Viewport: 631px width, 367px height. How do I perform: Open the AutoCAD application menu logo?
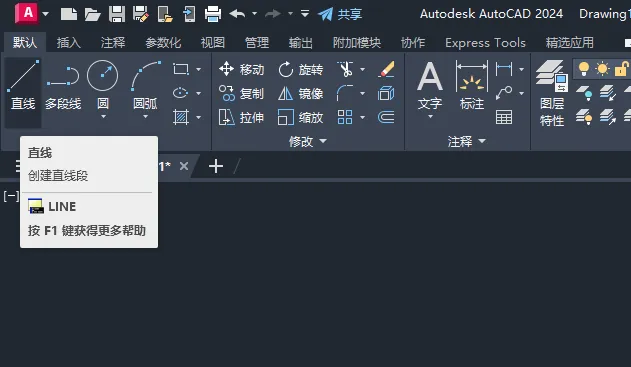click(x=27, y=13)
